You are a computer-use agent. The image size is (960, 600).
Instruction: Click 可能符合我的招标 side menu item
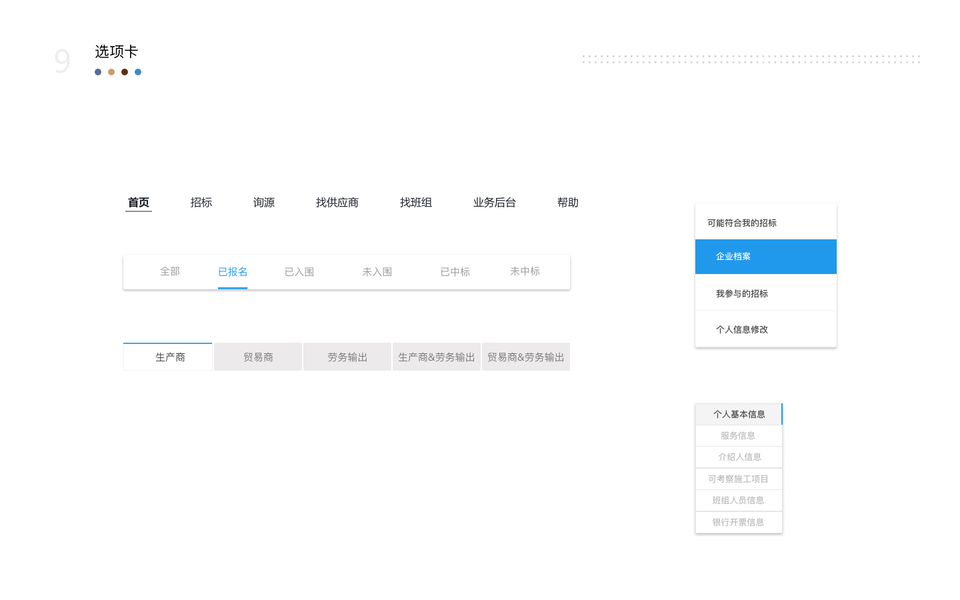tap(766, 223)
